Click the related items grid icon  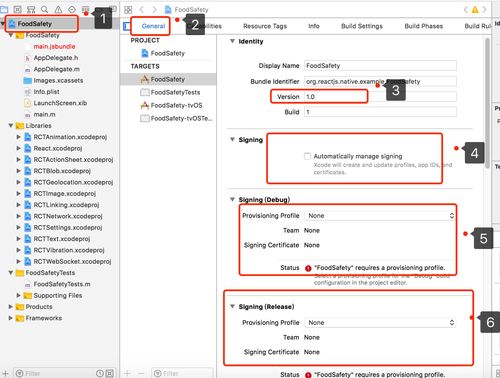(x=128, y=10)
